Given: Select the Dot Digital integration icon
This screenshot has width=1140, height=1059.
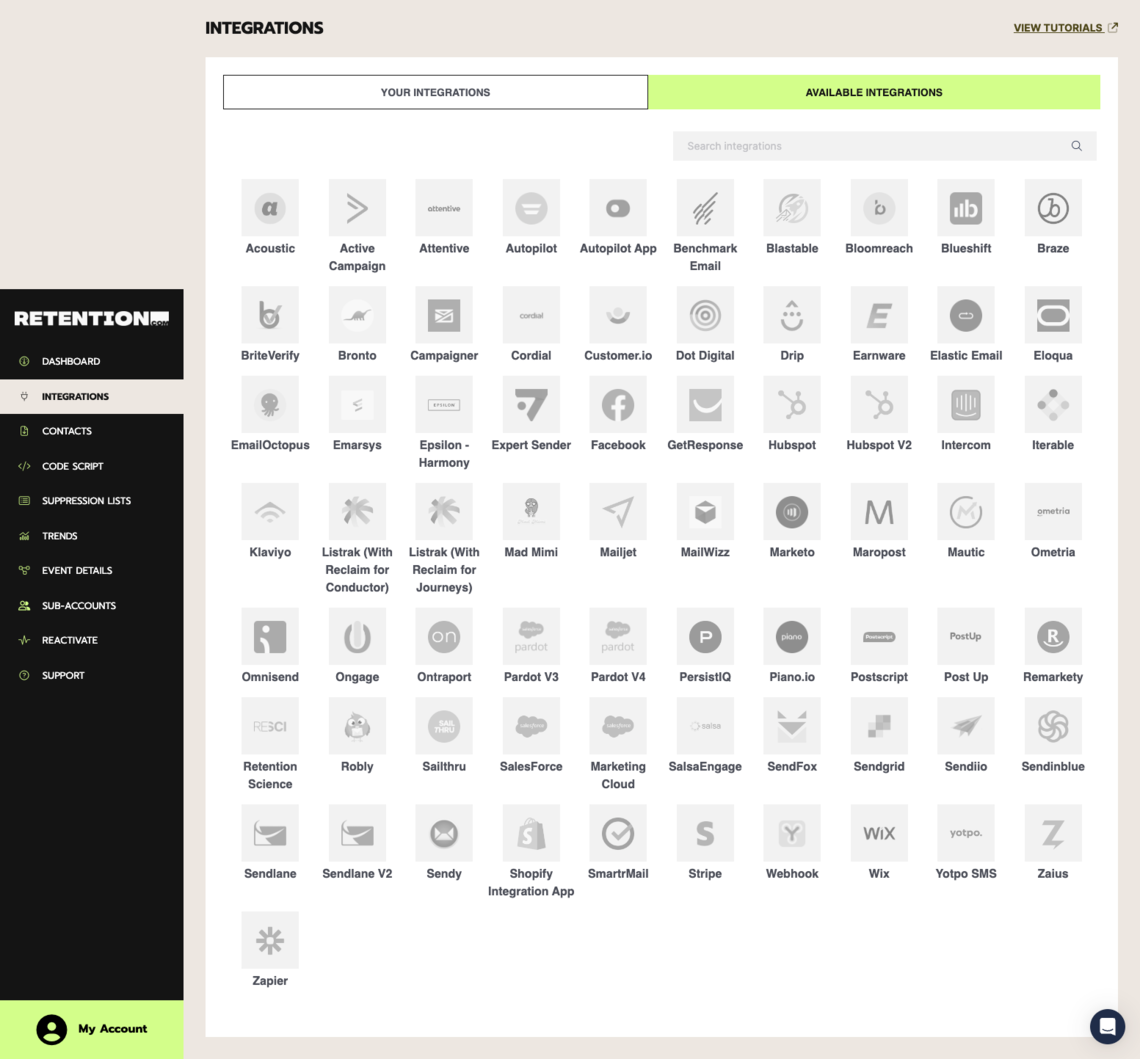Looking at the screenshot, I should (x=705, y=315).
